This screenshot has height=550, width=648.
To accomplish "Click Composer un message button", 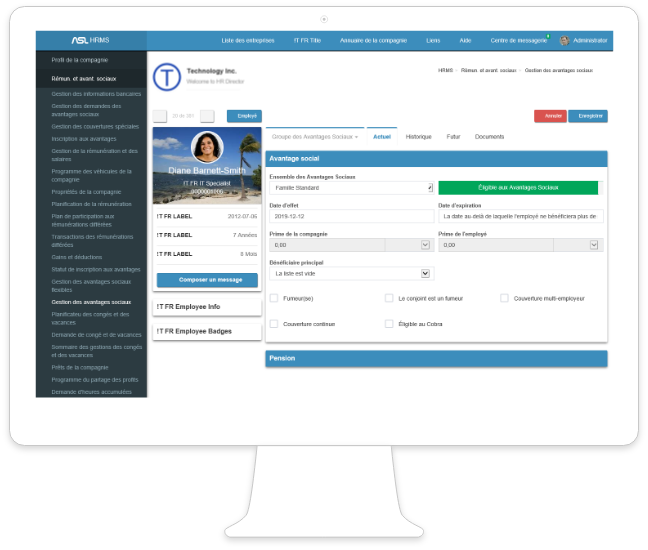I will coord(207,280).
